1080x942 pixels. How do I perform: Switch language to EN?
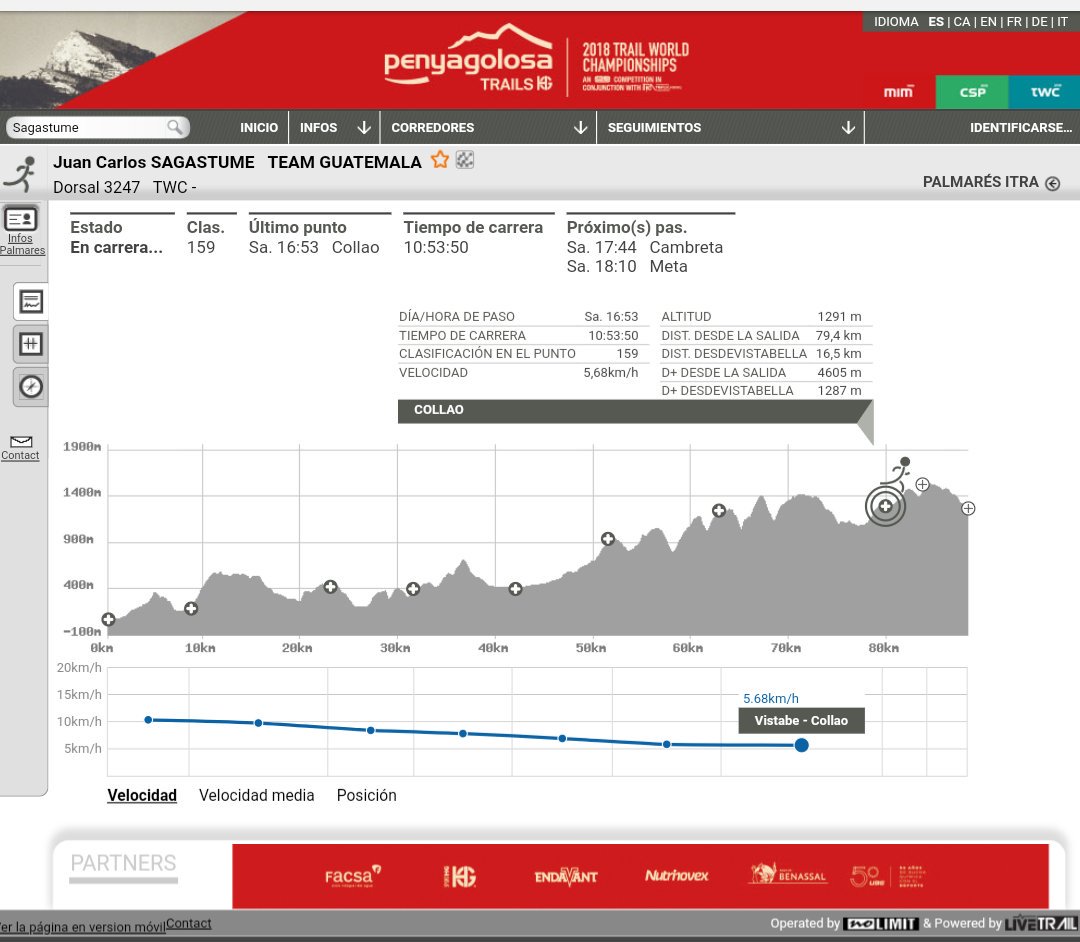coord(989,21)
